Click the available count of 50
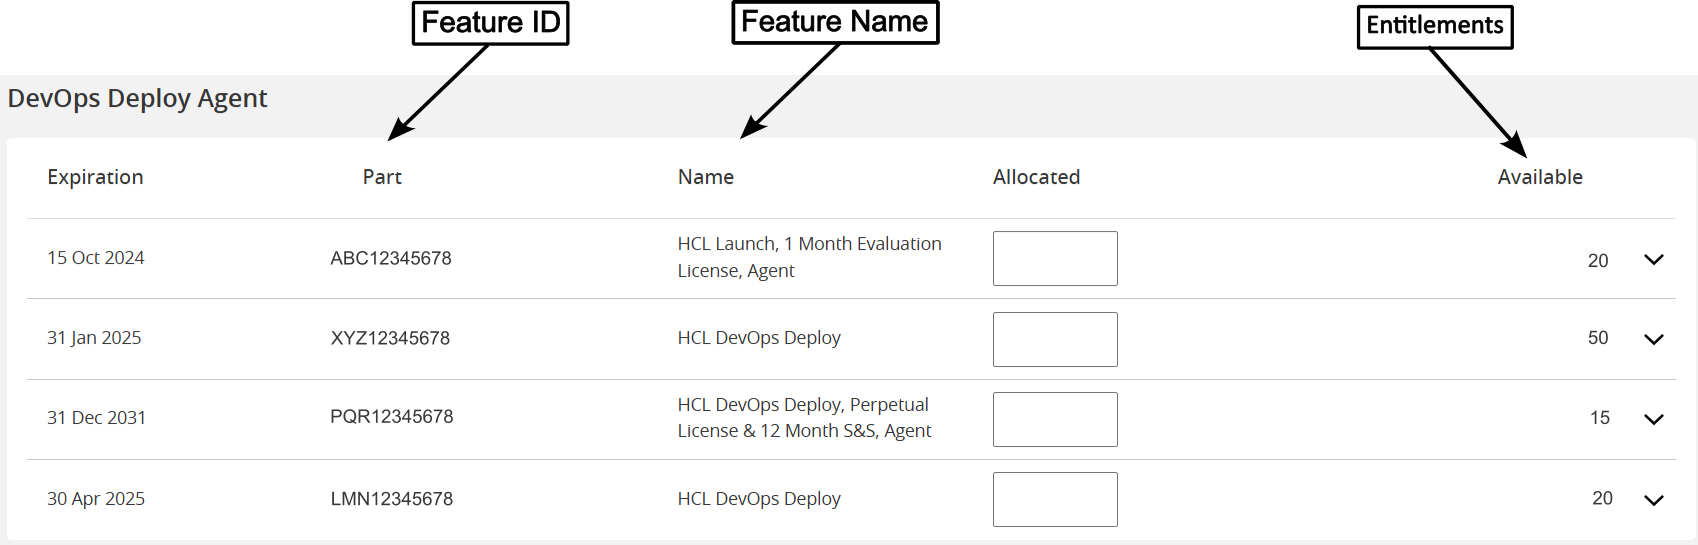The width and height of the screenshot is (1698, 545). 1598,338
